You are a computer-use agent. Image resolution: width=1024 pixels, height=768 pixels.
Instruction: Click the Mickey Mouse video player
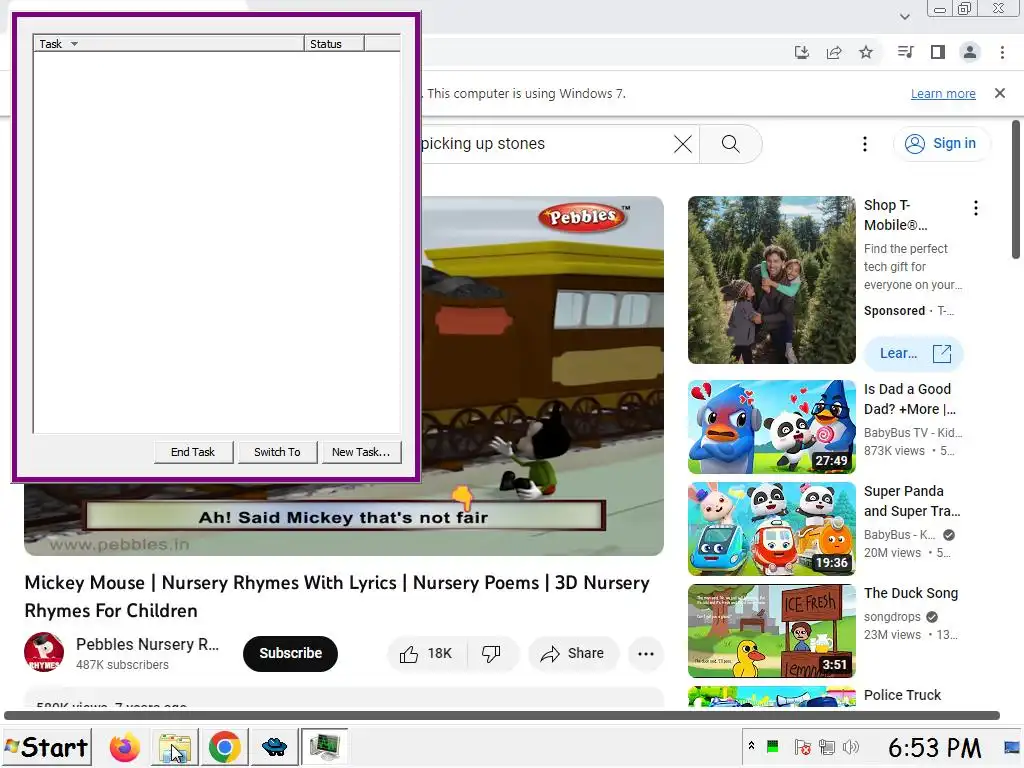pyautogui.click(x=542, y=376)
